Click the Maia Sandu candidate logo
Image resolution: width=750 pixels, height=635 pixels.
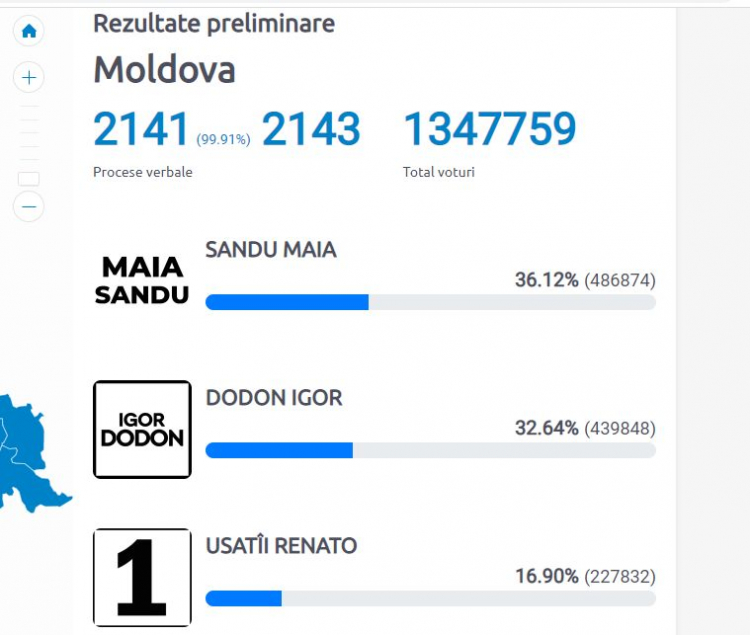[142, 281]
